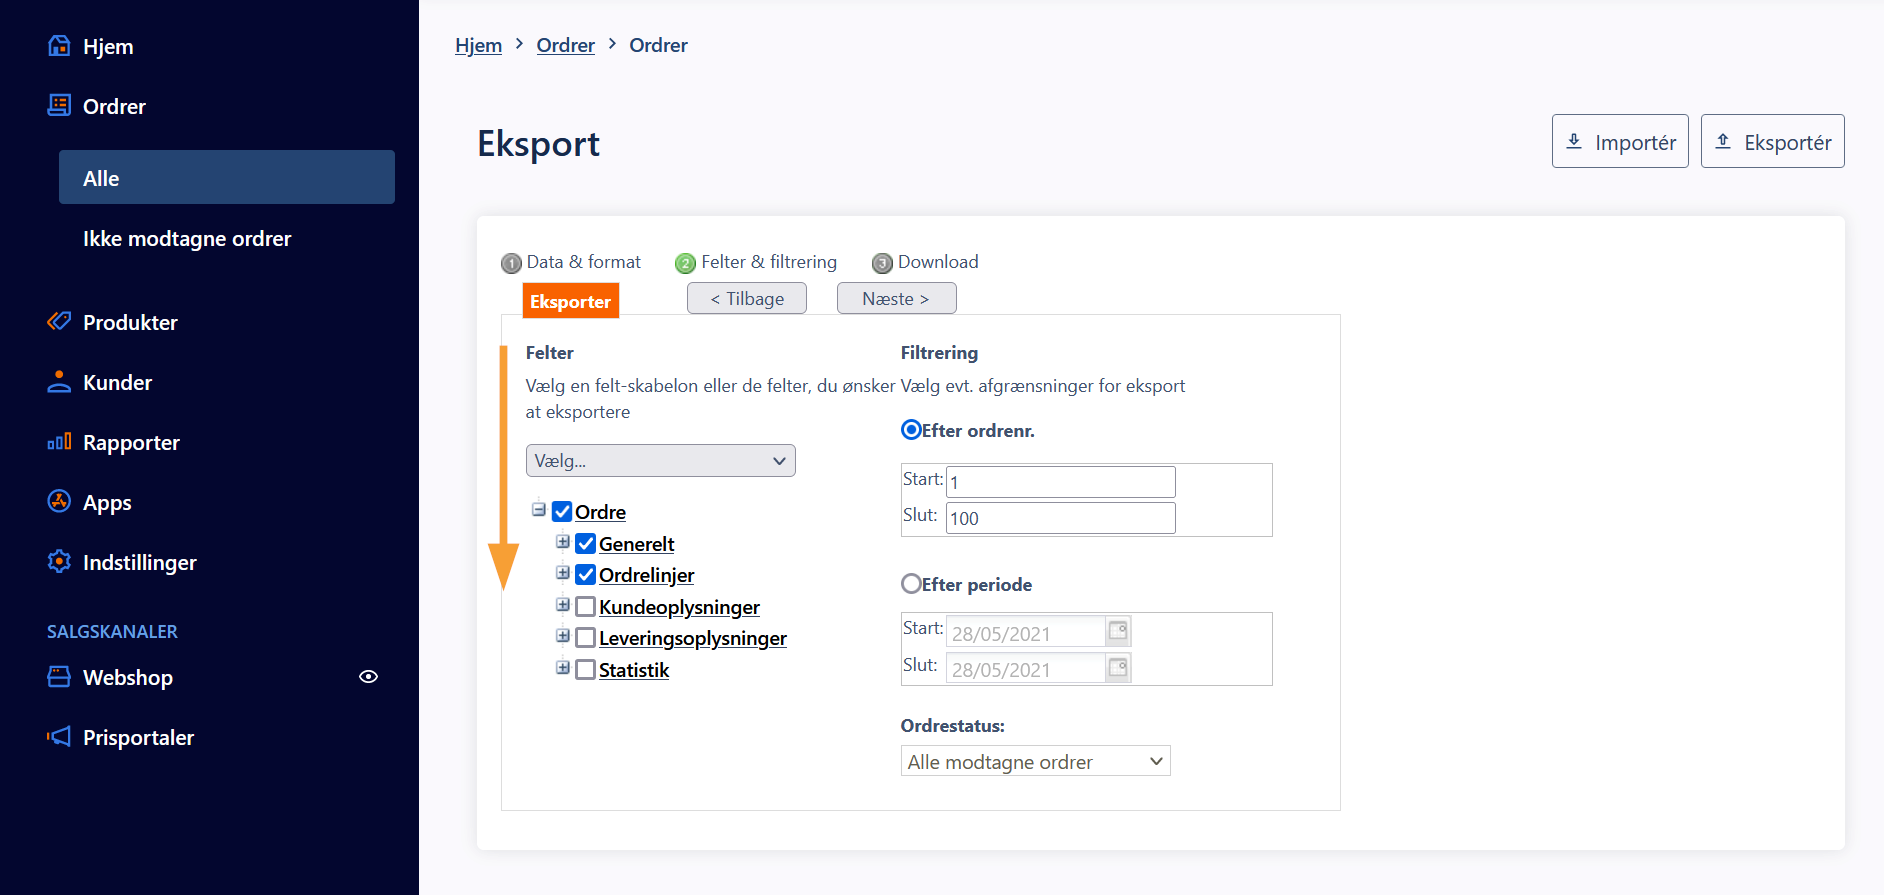The image size is (1884, 895).
Task: Go to Download step
Action: point(925,262)
